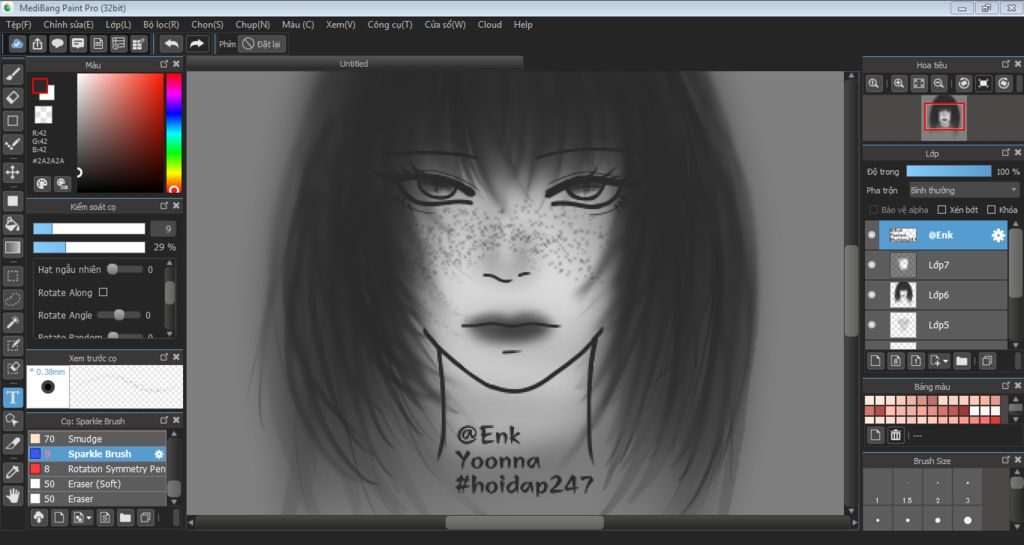Check the Bảo vệ alpha checkbox
Image resolution: width=1024 pixels, height=545 pixels.
coord(873,210)
